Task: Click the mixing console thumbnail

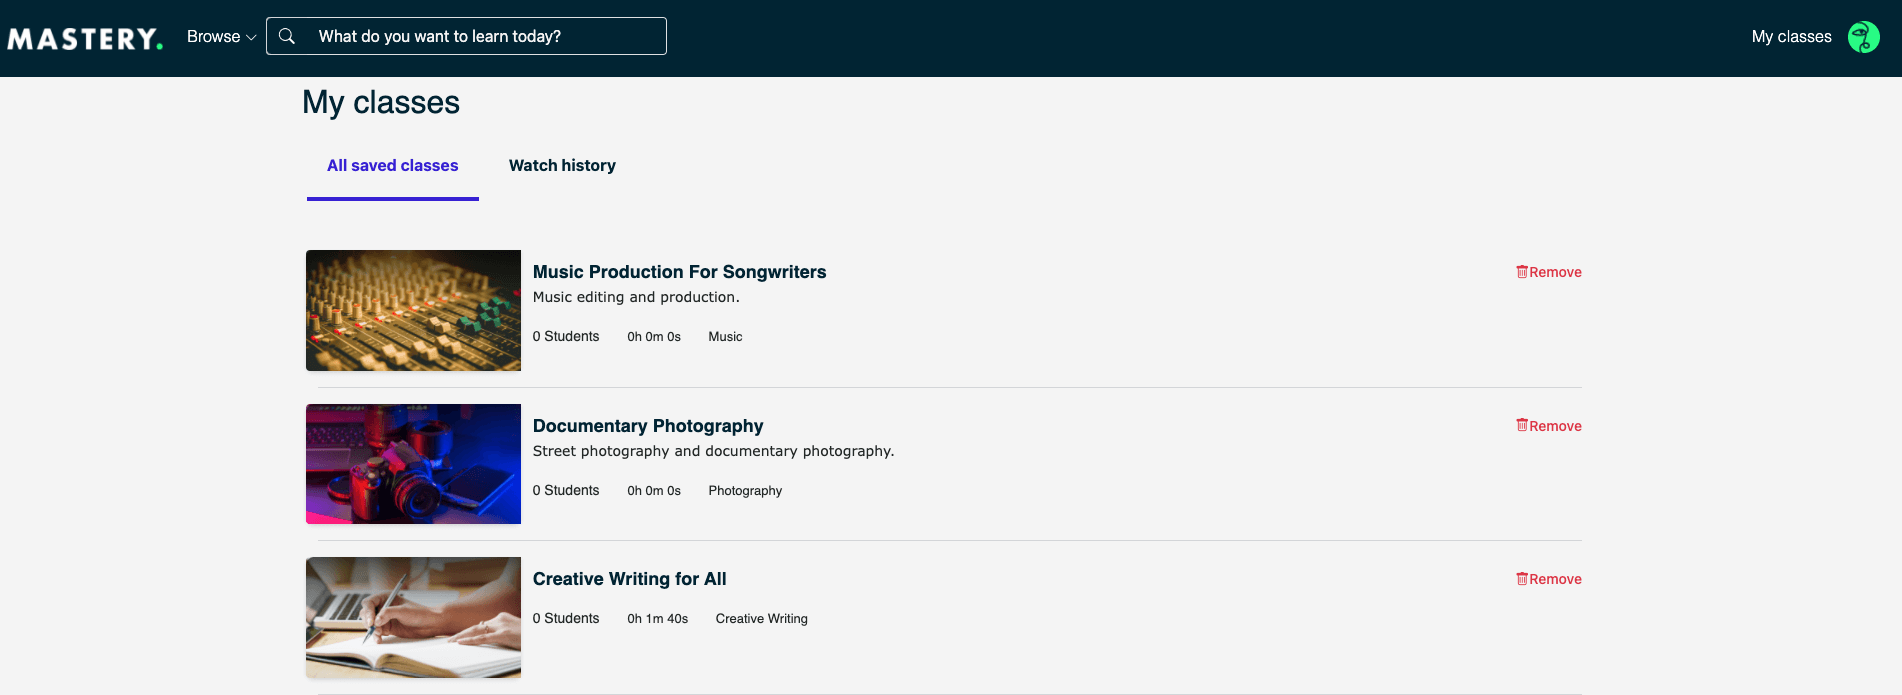Action: [x=413, y=310]
